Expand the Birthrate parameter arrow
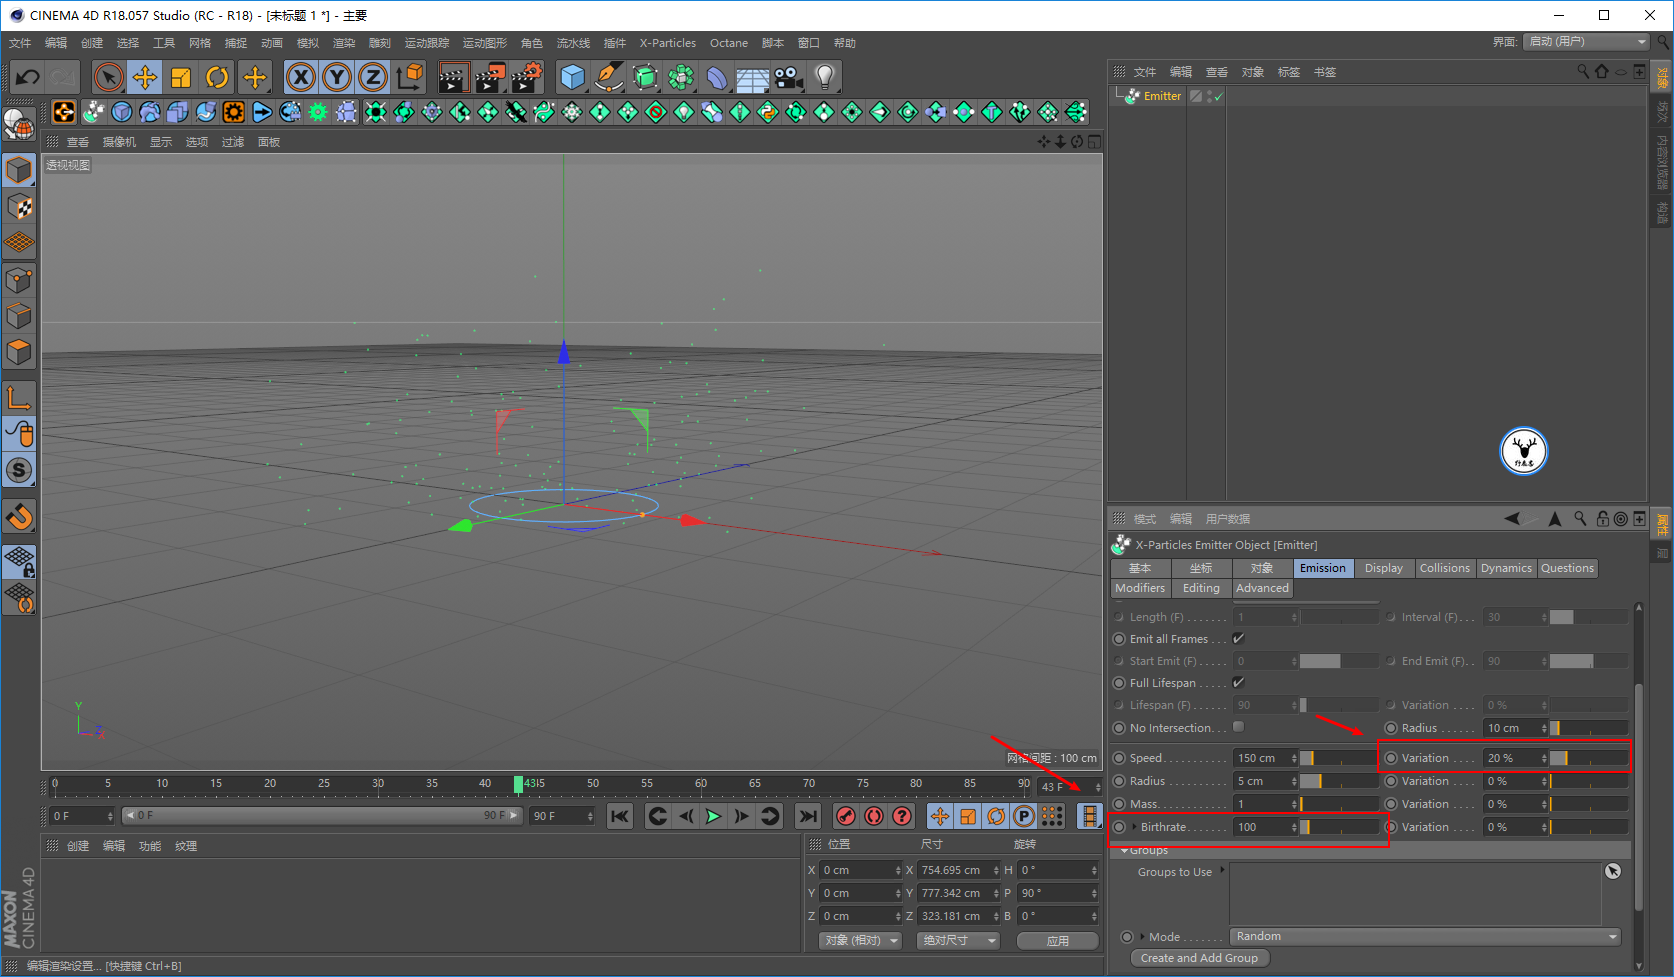1674x977 pixels. (1134, 827)
